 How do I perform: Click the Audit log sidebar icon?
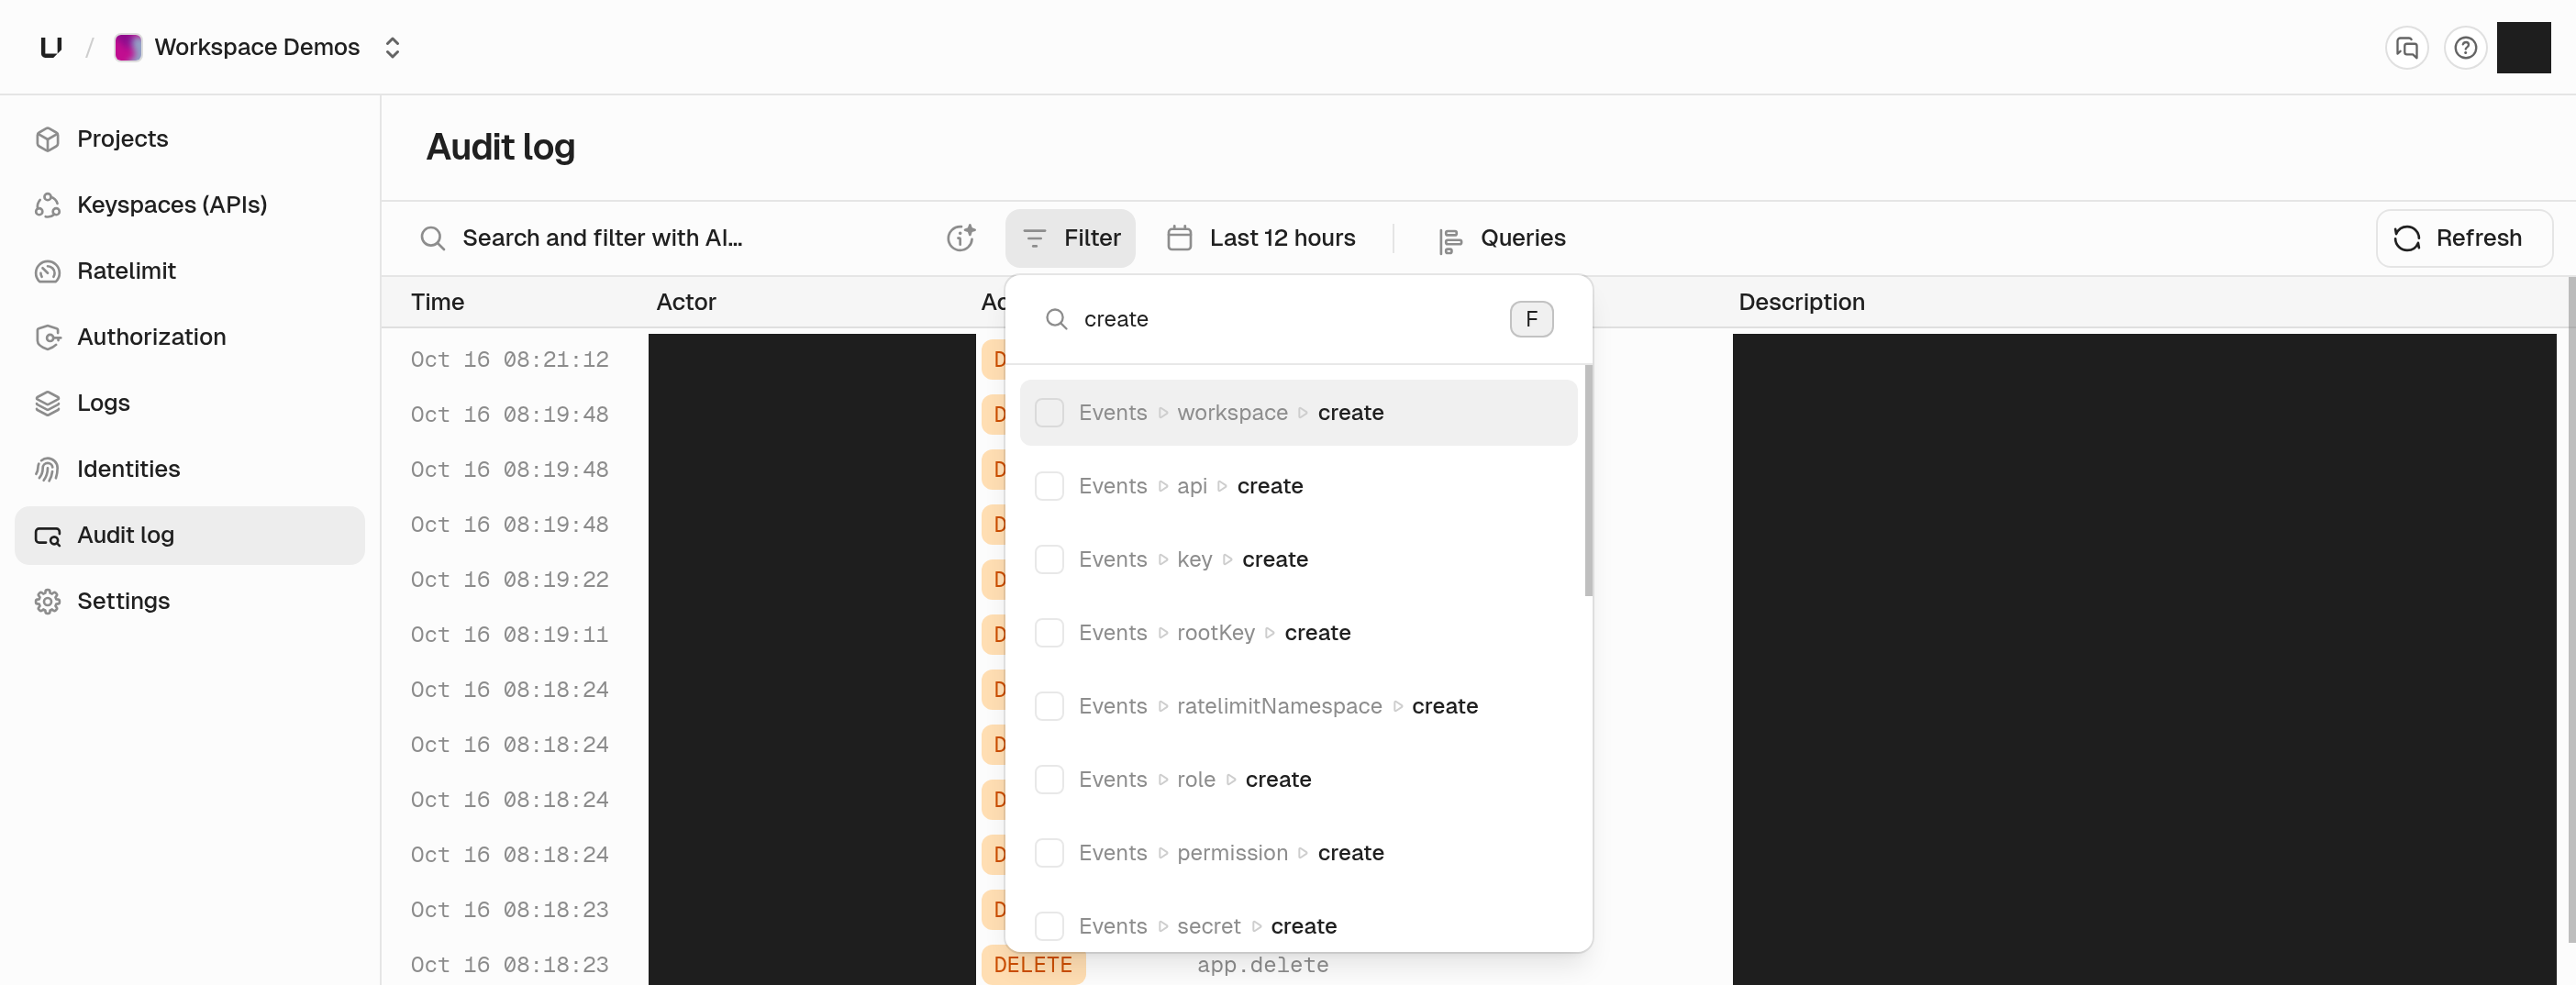point(47,536)
